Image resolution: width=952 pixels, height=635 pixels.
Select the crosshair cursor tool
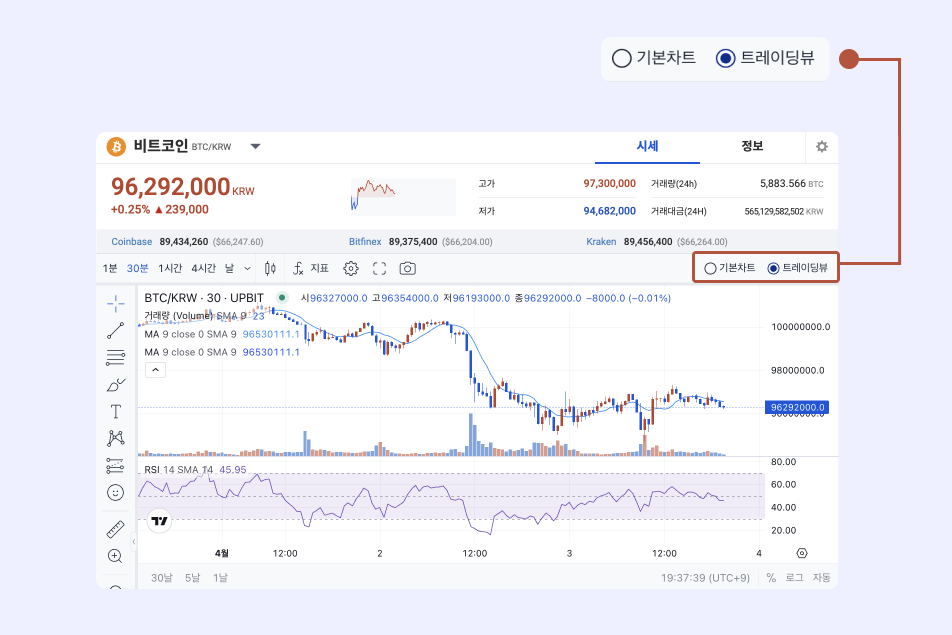(115, 303)
